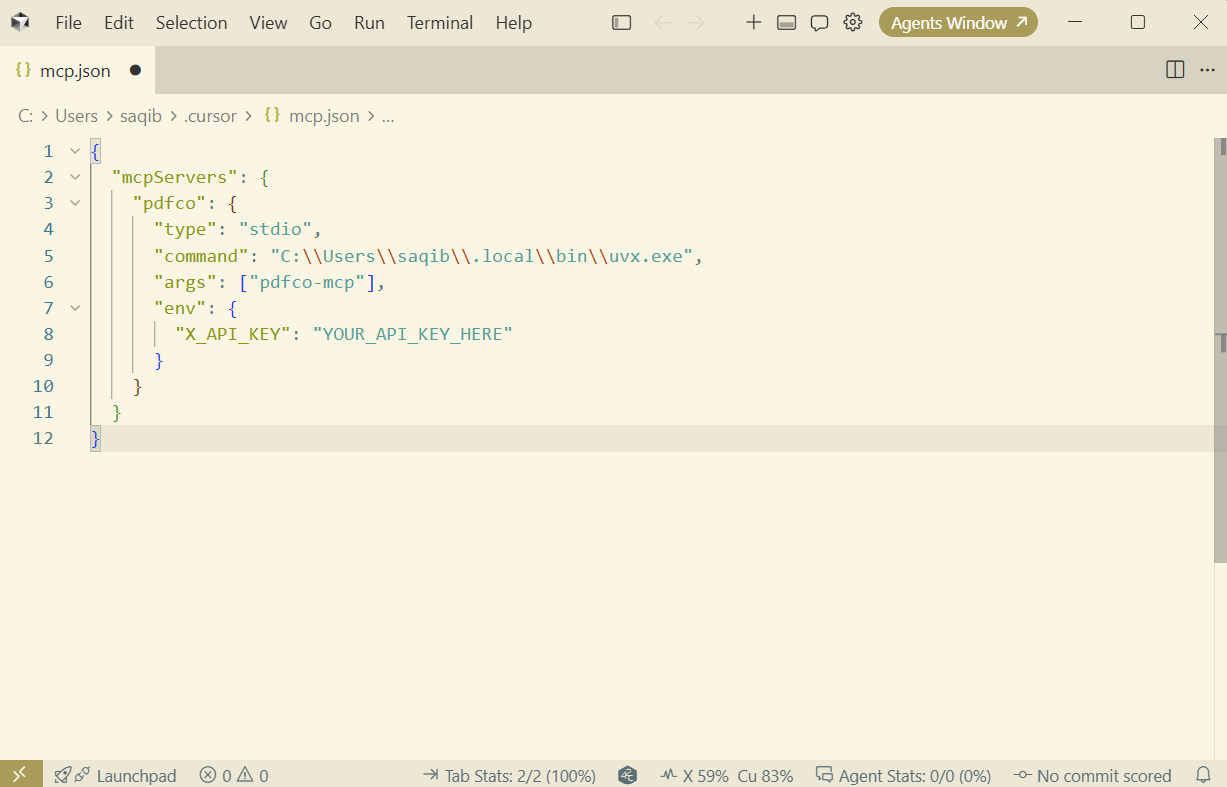Select the mcp.json editor tab

(x=77, y=70)
